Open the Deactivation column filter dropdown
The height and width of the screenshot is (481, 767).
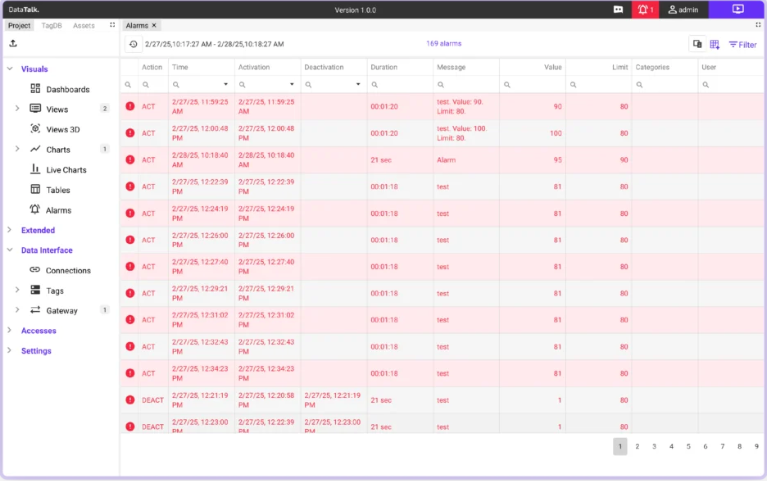point(358,84)
